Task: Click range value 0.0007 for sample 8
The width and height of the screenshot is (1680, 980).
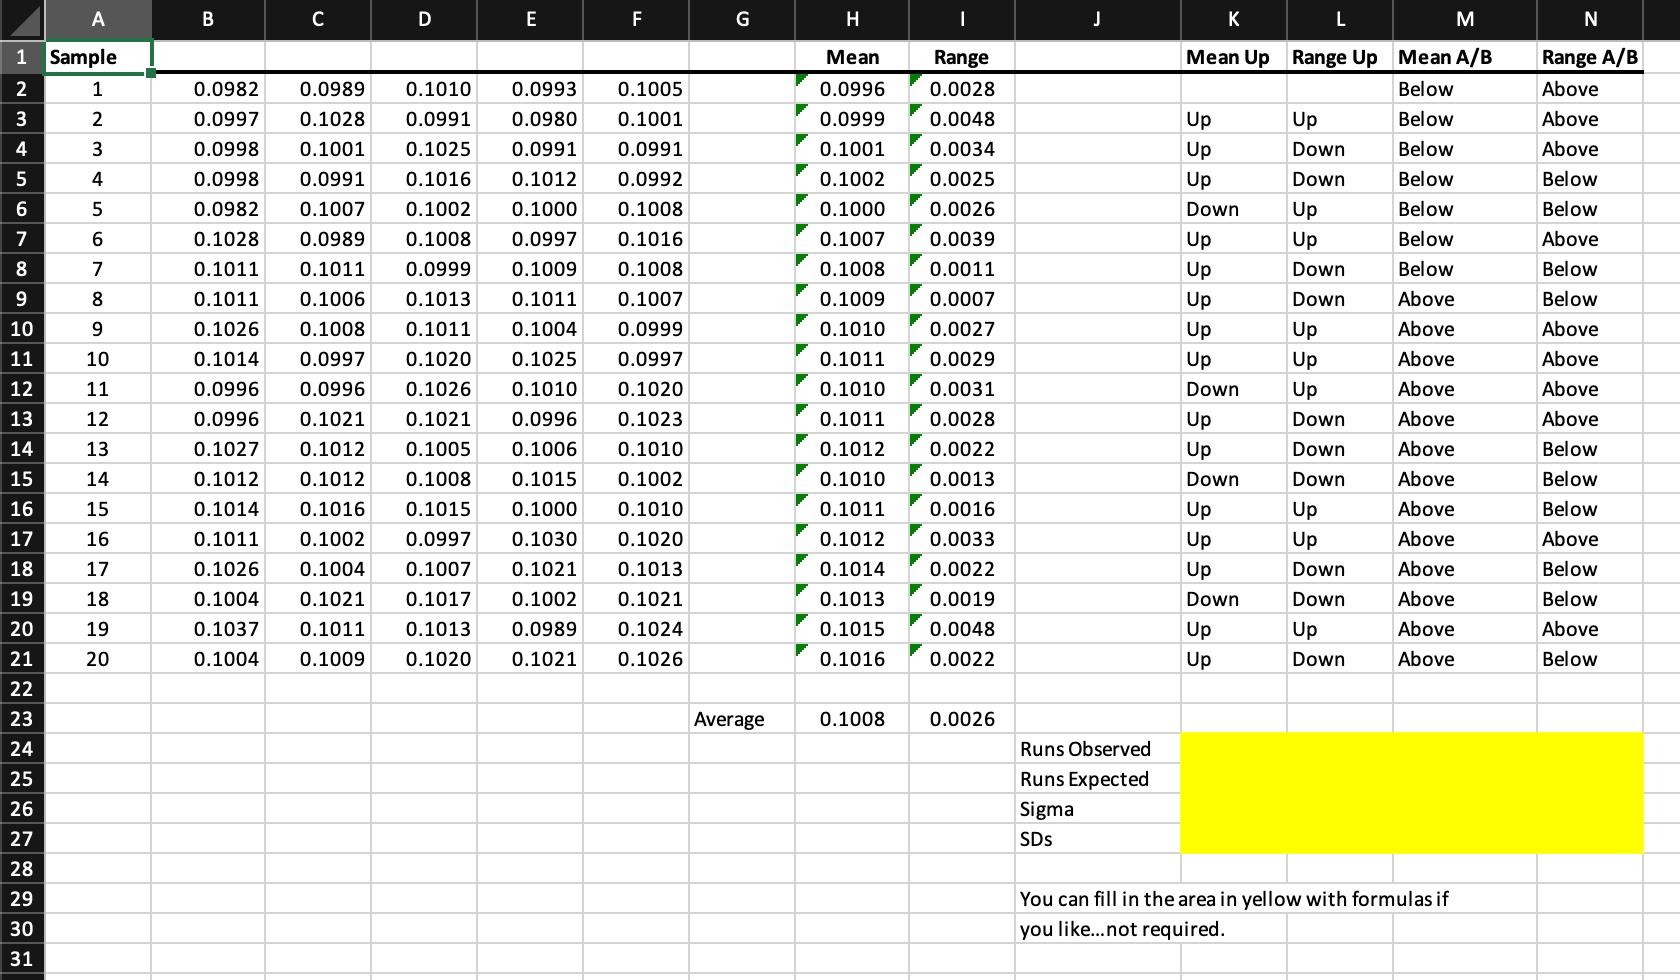Action: (x=962, y=299)
